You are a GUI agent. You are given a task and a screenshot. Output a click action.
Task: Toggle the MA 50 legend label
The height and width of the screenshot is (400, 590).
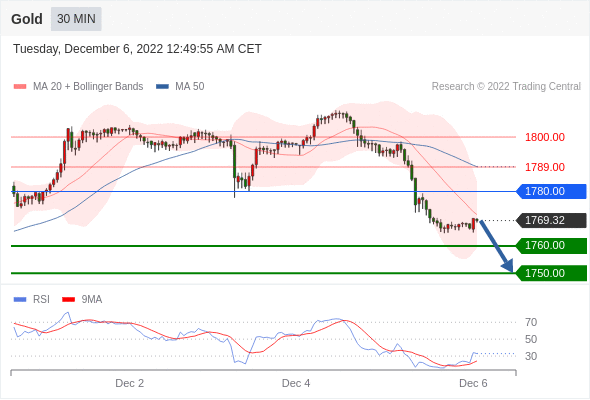(x=190, y=87)
